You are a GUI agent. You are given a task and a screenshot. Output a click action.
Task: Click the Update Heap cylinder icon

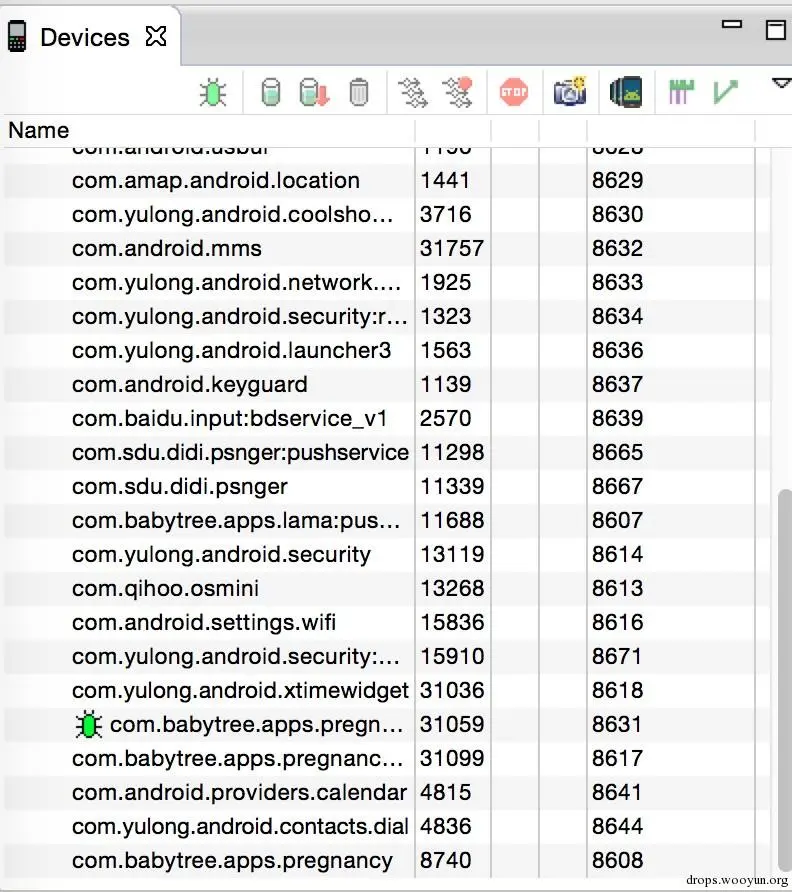[271, 92]
